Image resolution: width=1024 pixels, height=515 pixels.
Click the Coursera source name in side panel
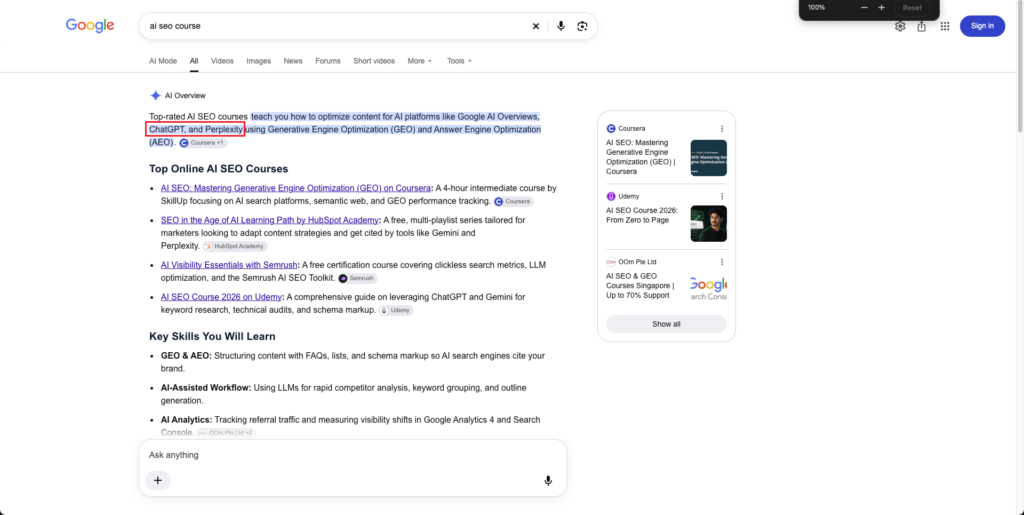tap(632, 129)
